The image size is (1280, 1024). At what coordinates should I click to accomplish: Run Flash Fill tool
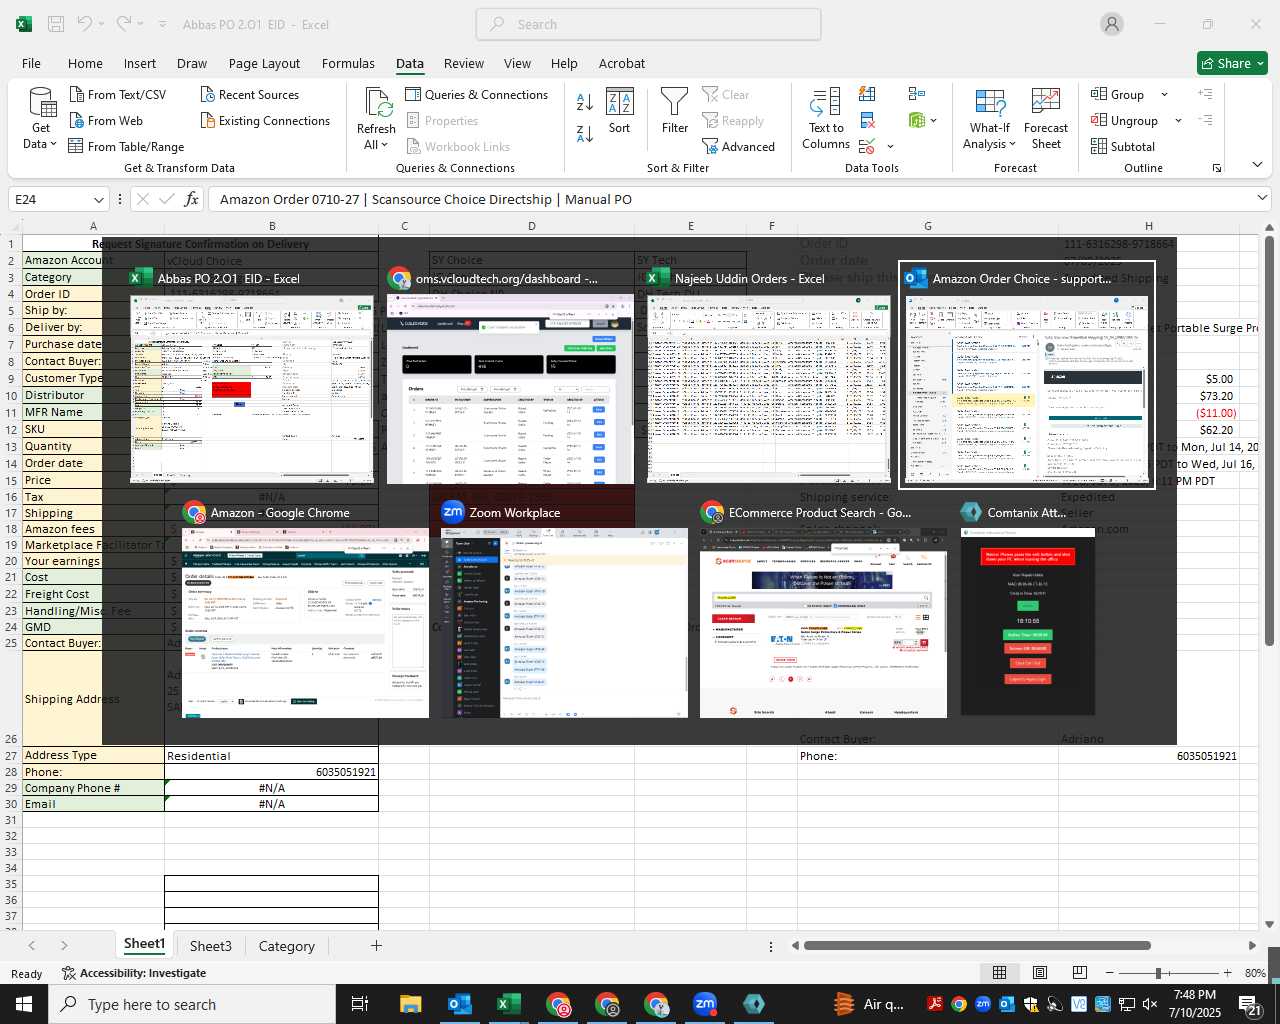point(867,94)
